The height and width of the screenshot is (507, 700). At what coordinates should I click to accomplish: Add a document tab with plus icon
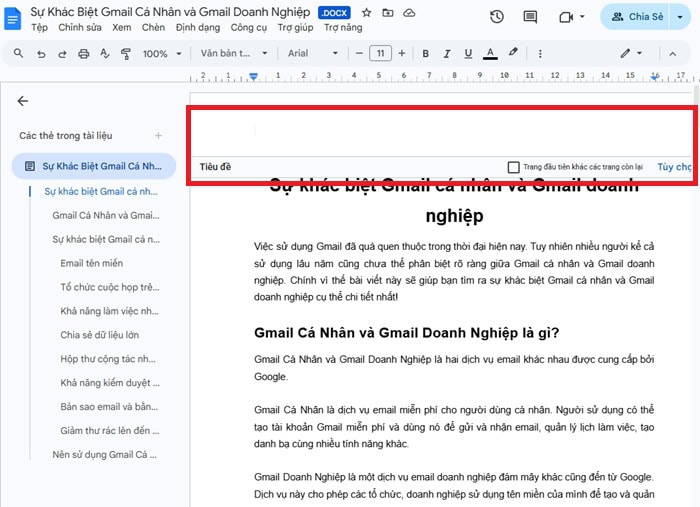pos(158,135)
